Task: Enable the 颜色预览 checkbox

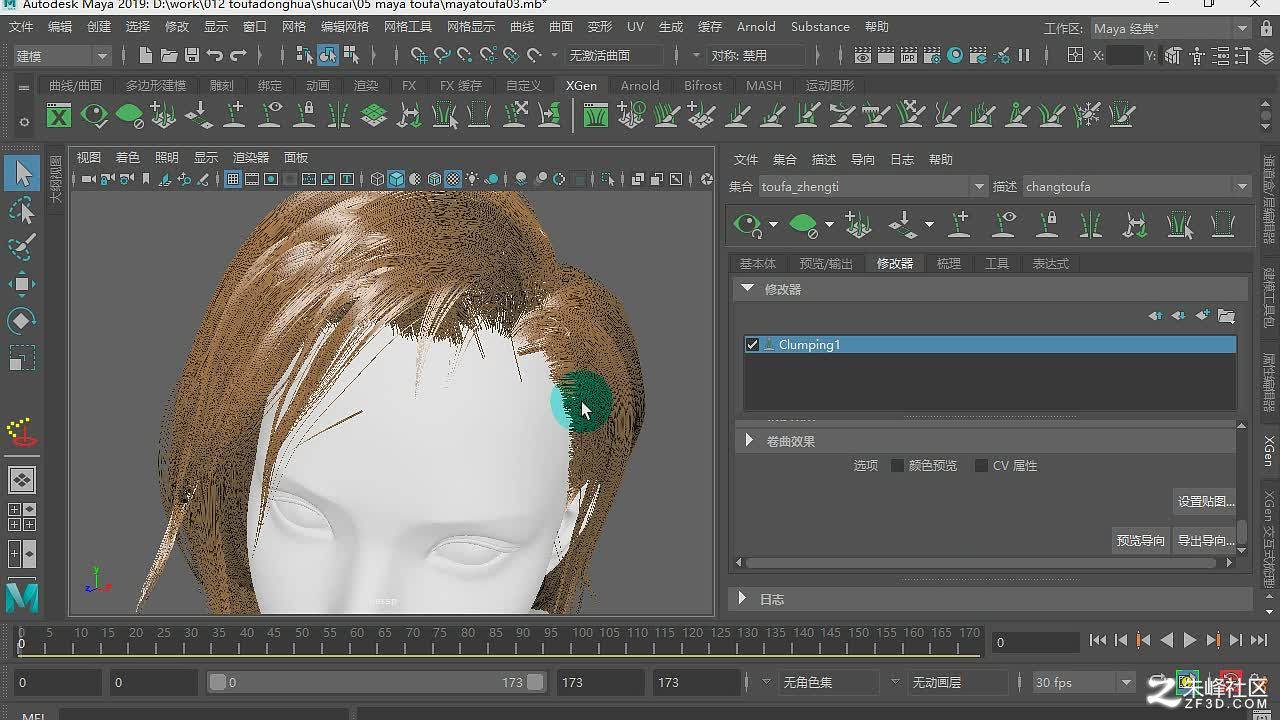Action: pyautogui.click(x=897, y=465)
